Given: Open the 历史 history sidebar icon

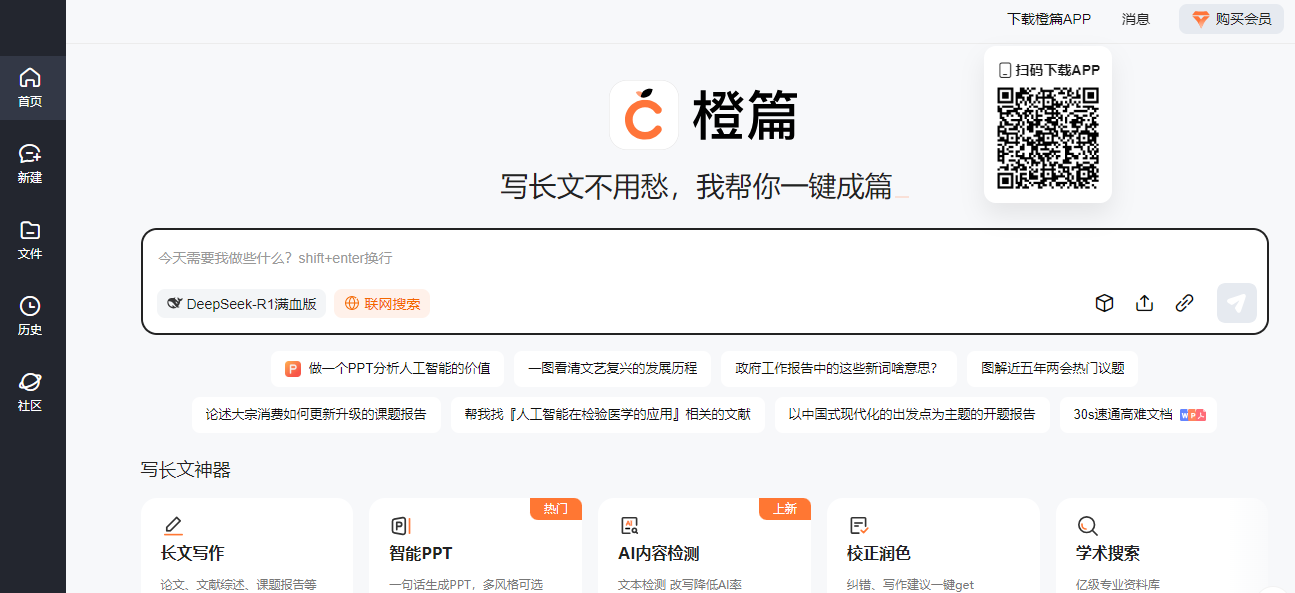Looking at the screenshot, I should pyautogui.click(x=30, y=316).
